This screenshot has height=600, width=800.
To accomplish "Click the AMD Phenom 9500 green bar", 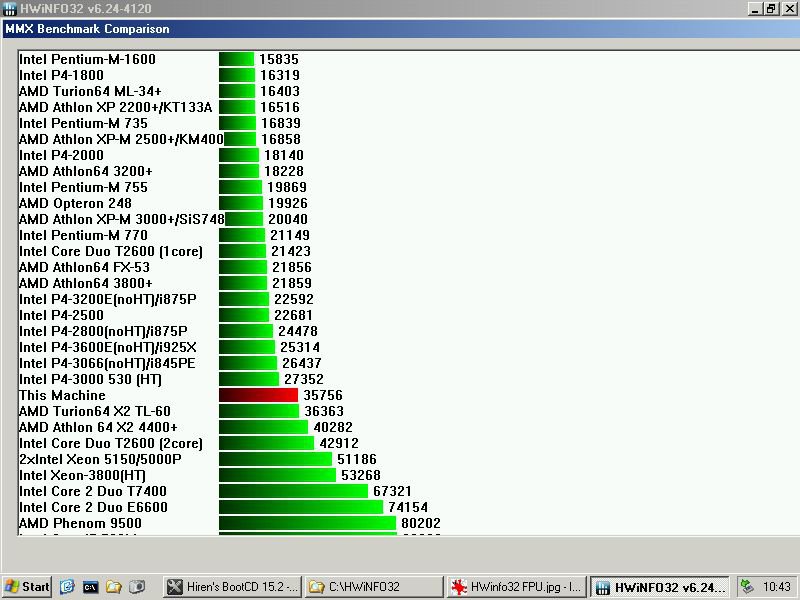I will [308, 523].
